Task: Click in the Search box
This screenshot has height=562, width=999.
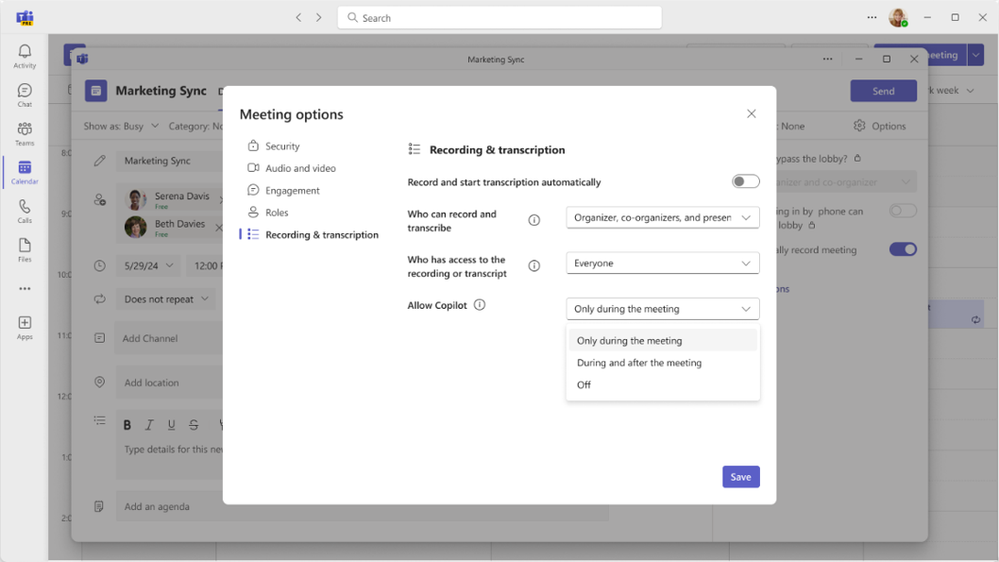Action: pyautogui.click(x=500, y=18)
